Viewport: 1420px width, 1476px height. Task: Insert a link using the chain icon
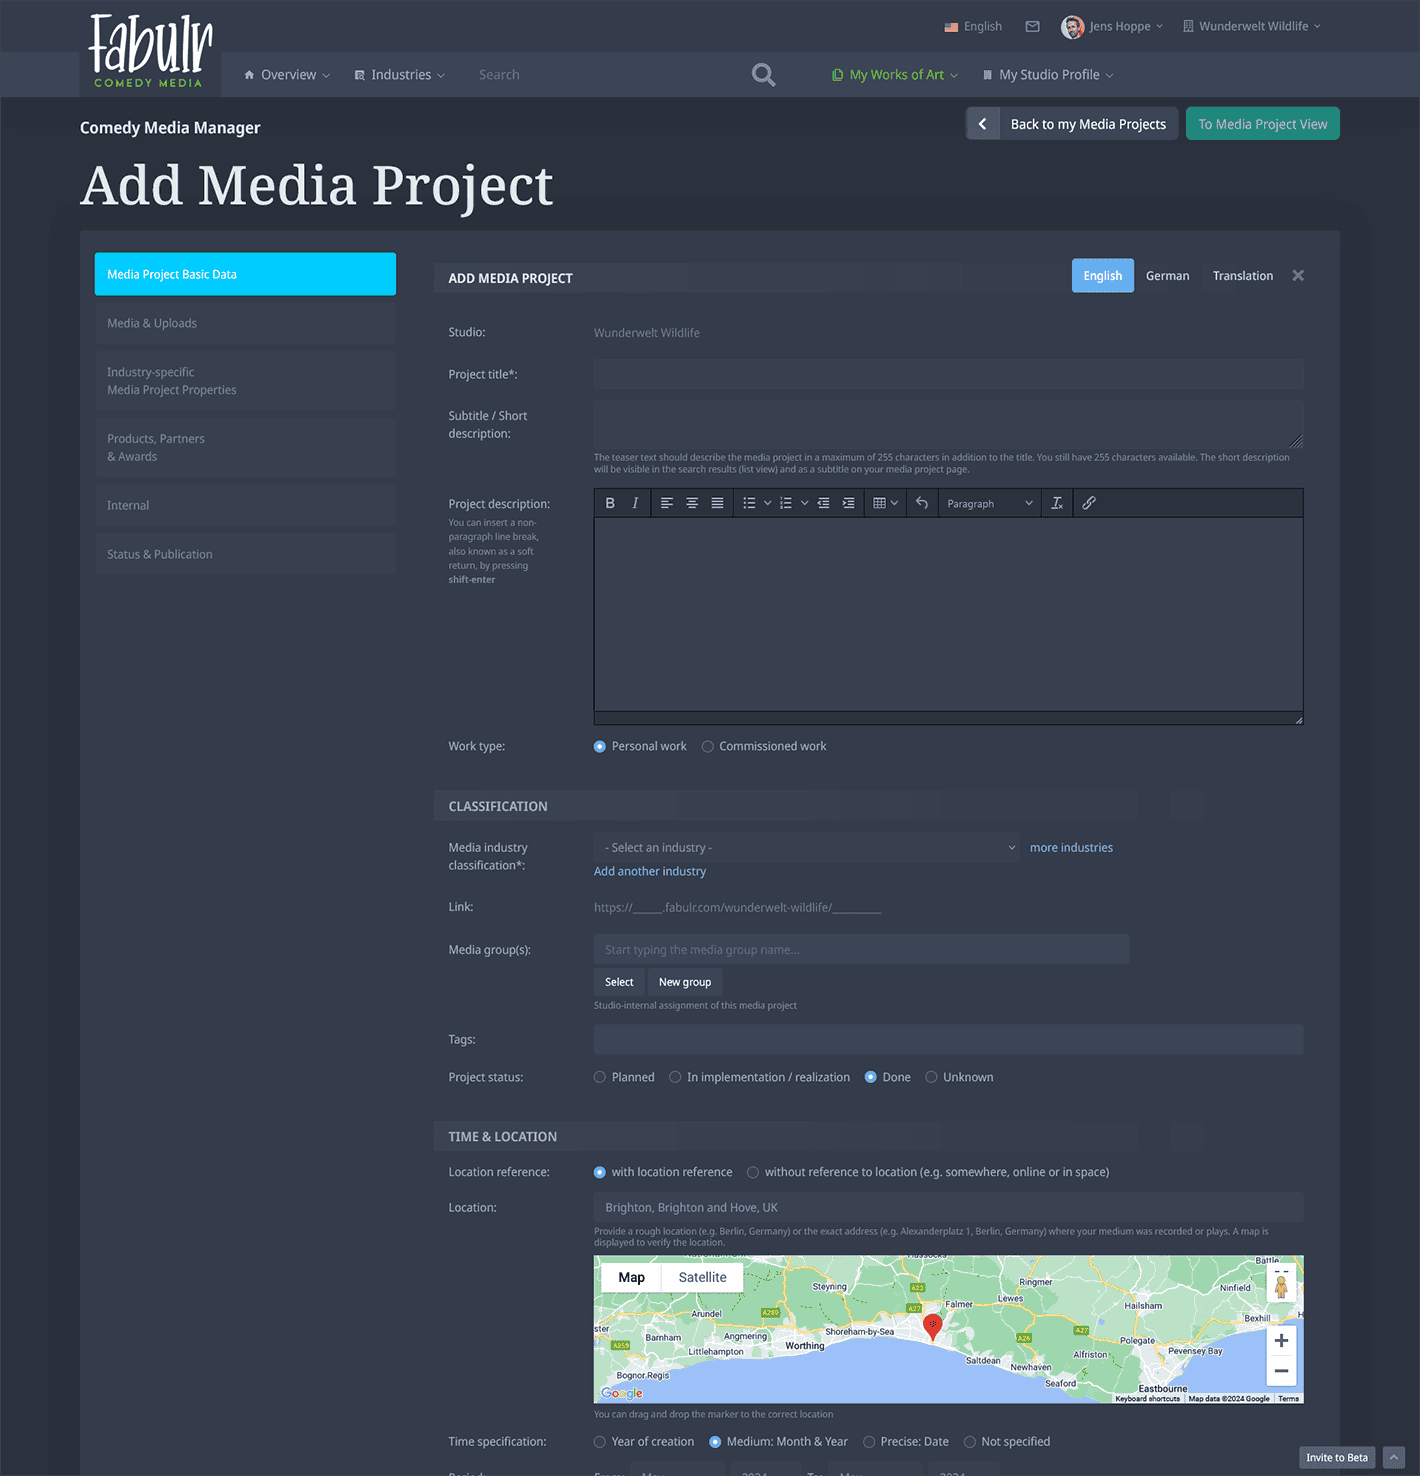pos(1089,503)
